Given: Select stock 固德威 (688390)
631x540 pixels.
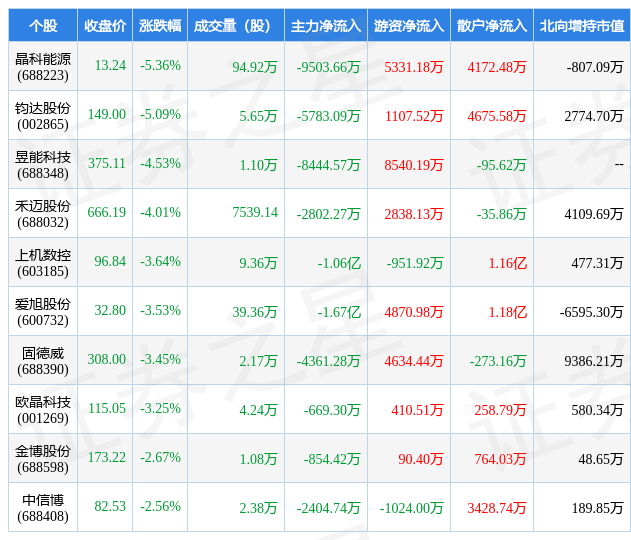Looking at the screenshot, I should [43, 361].
